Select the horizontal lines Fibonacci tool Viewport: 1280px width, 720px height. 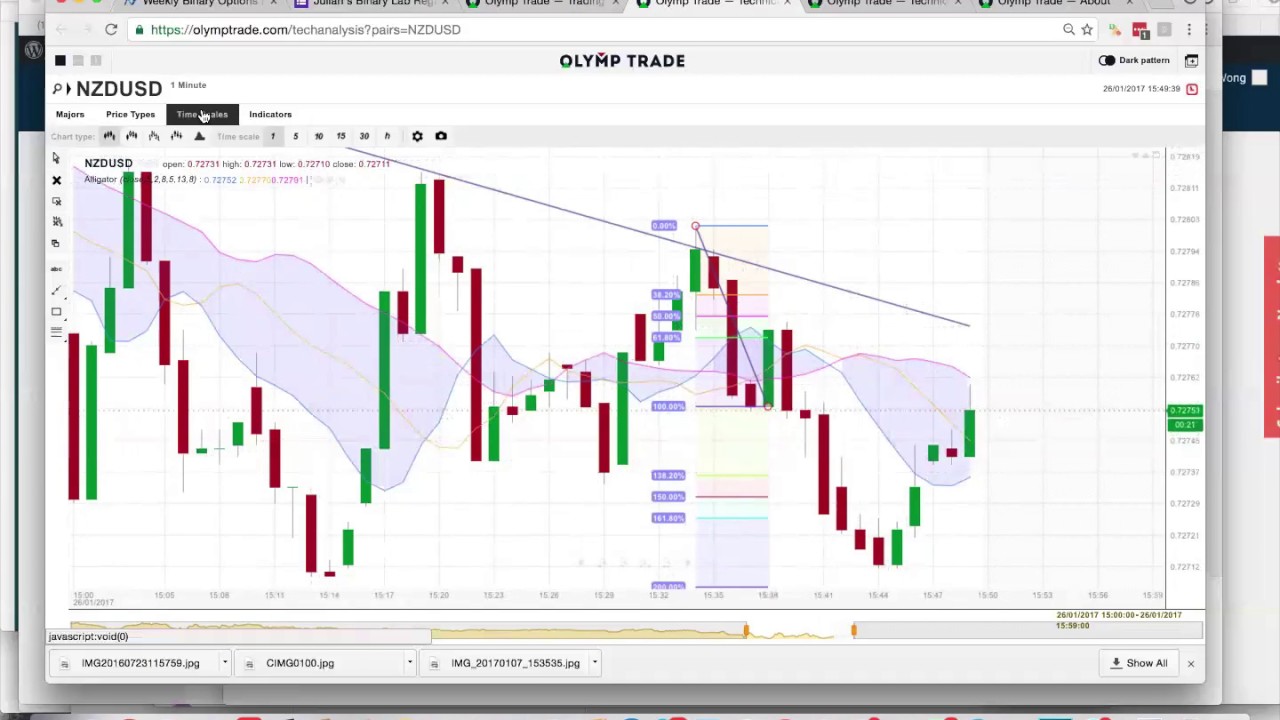click(56, 333)
